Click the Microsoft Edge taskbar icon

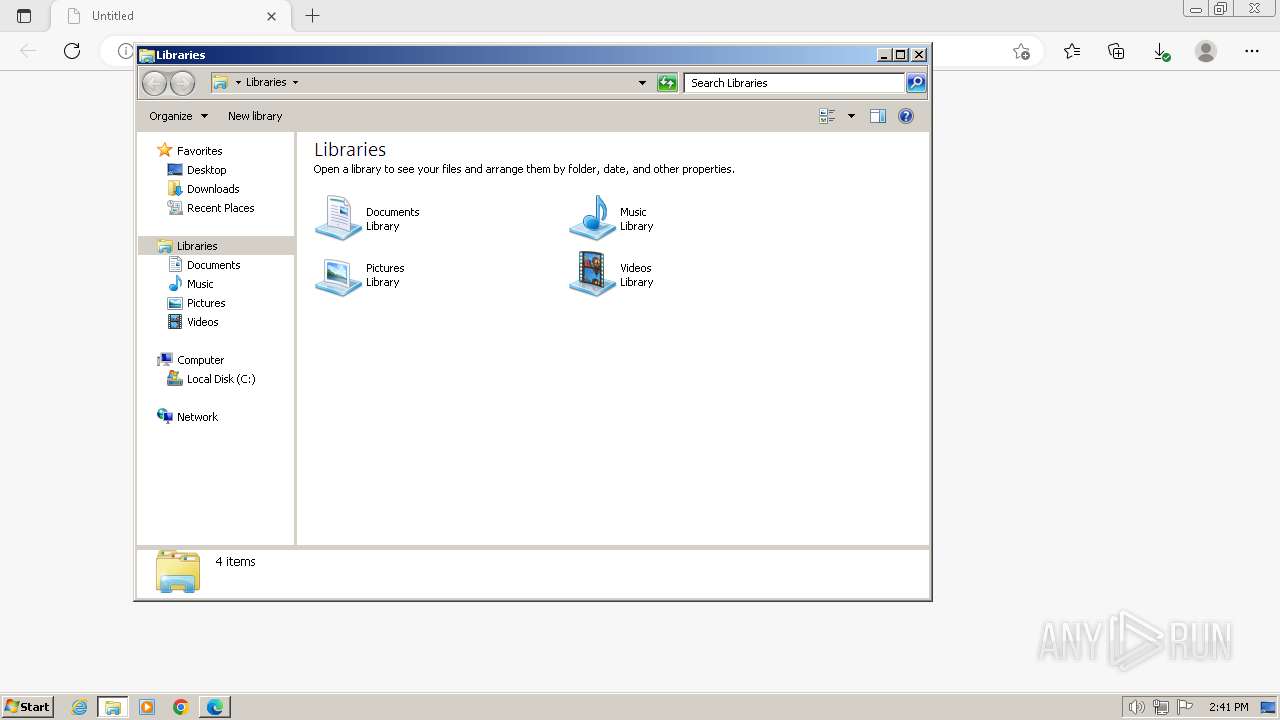215,707
